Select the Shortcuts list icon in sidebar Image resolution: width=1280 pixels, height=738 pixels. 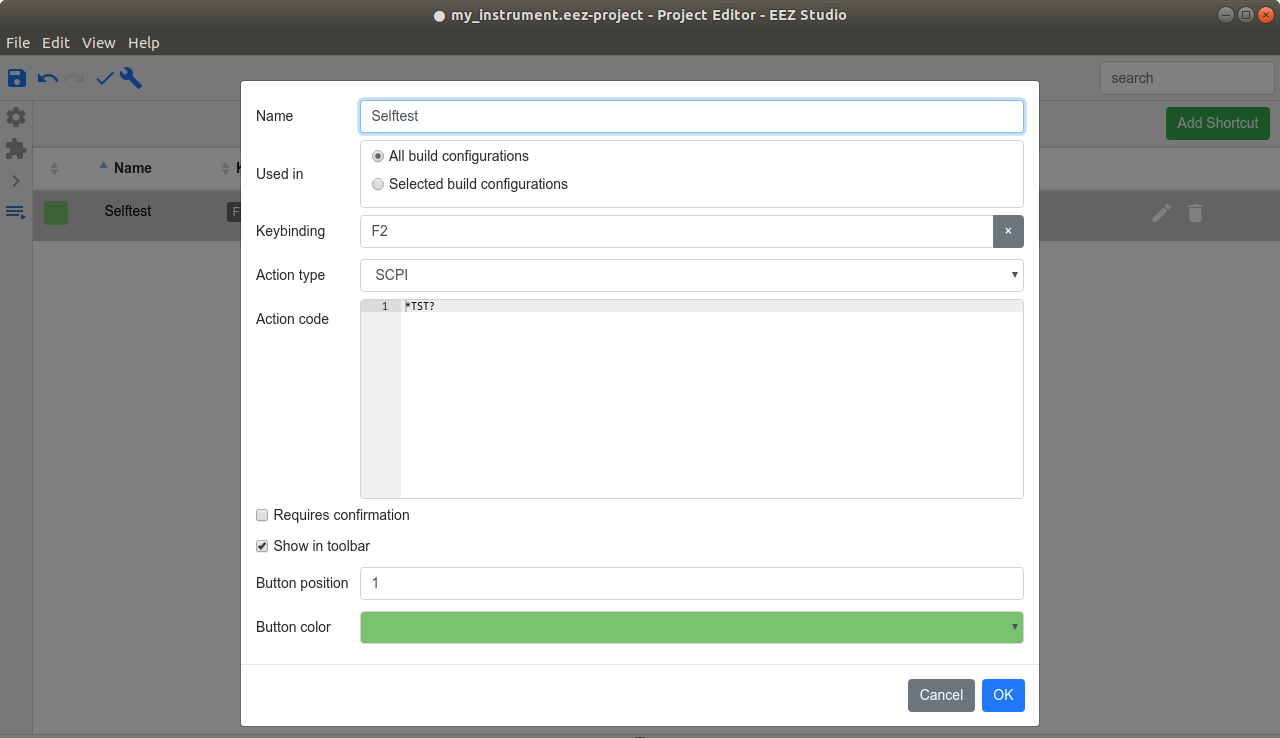click(16, 212)
